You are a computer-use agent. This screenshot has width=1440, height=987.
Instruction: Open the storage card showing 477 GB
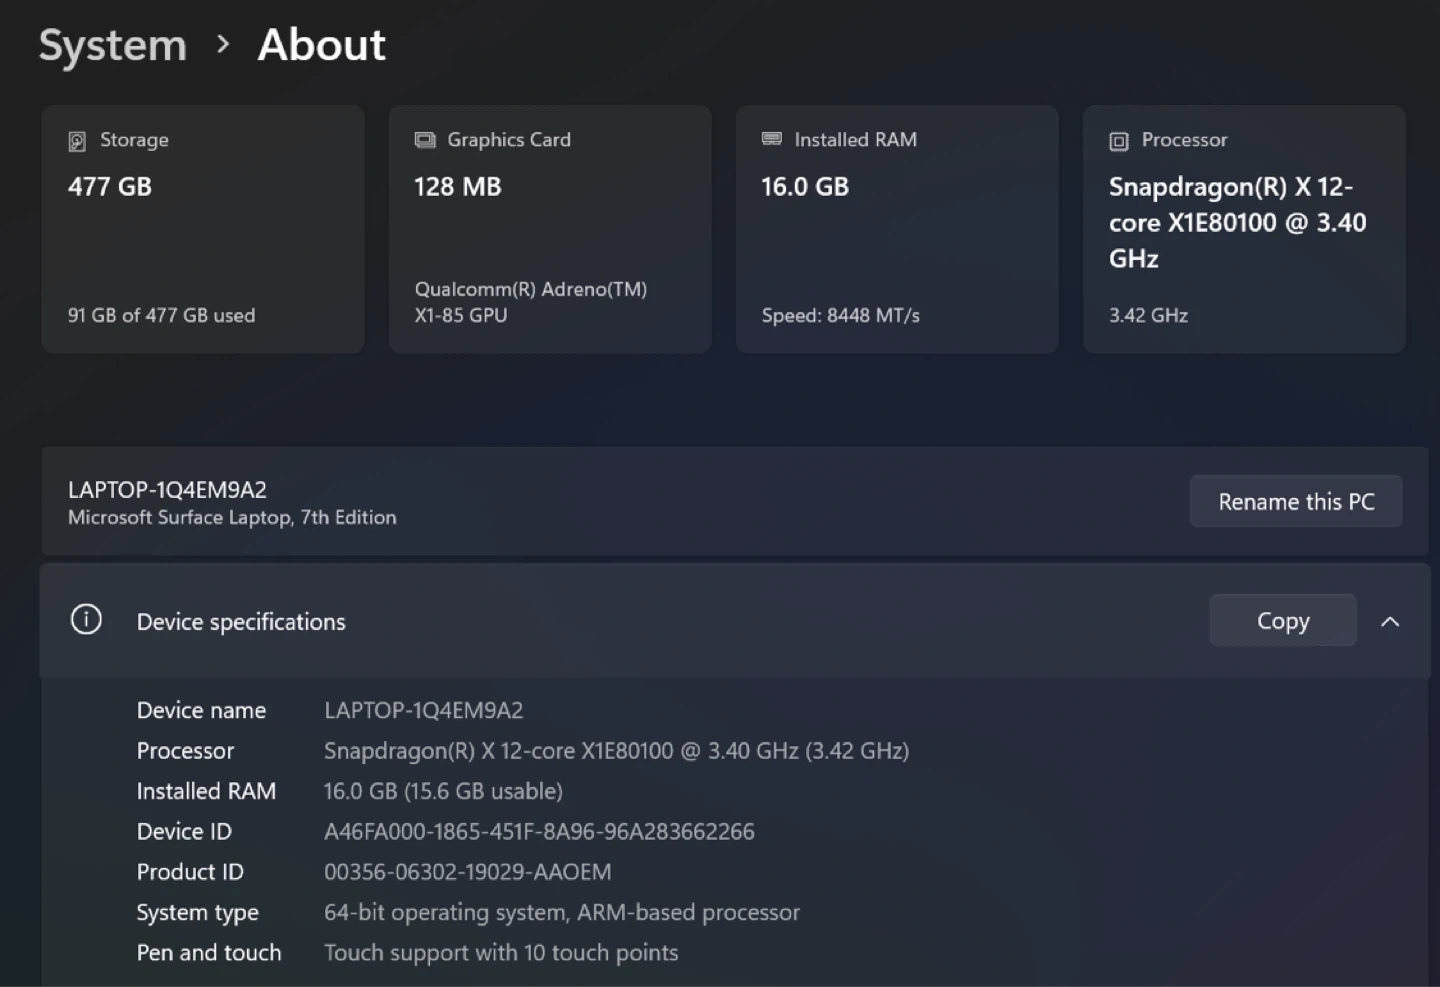click(203, 229)
